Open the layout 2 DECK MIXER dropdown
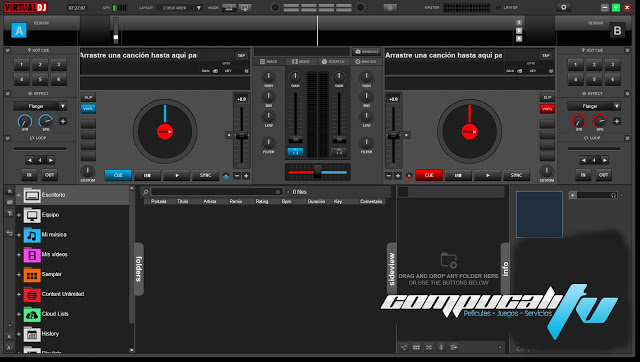This screenshot has width=640, height=362. (198, 8)
